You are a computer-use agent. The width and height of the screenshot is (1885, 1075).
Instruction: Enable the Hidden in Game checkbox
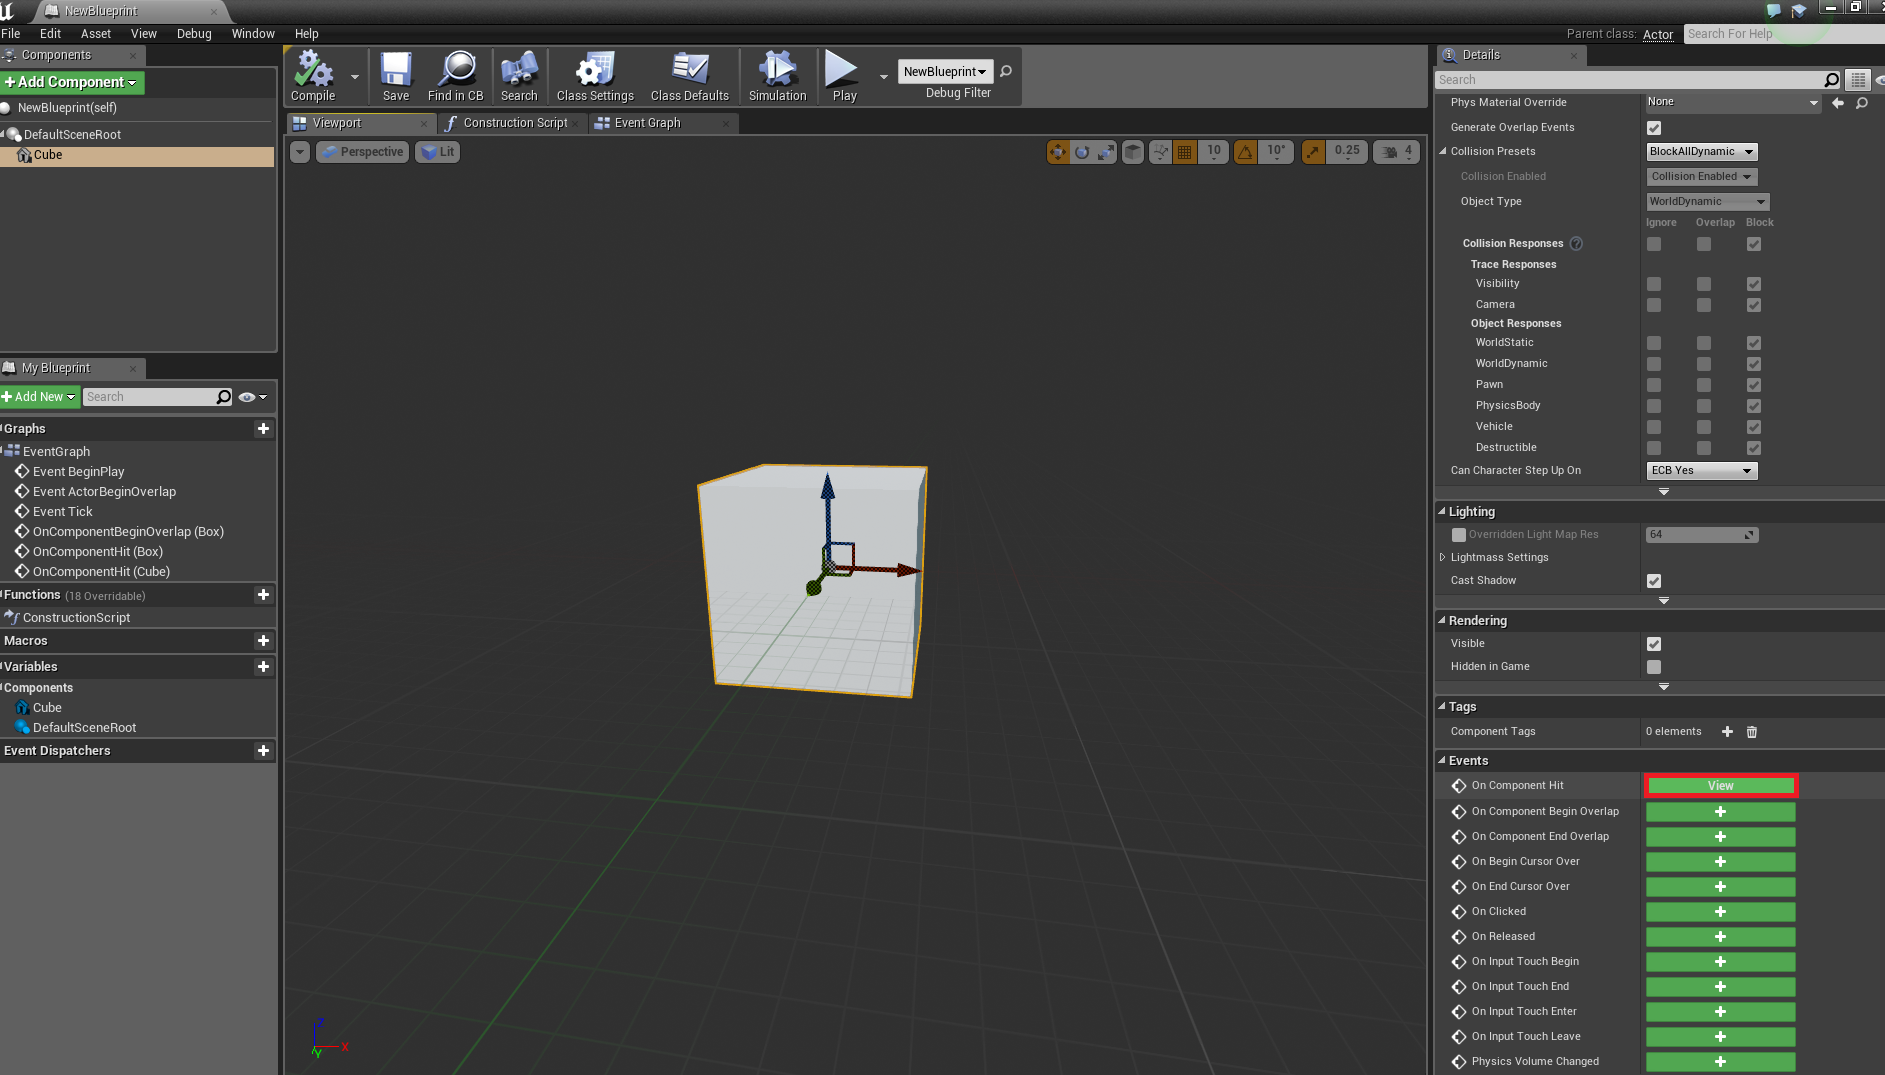[1654, 667]
